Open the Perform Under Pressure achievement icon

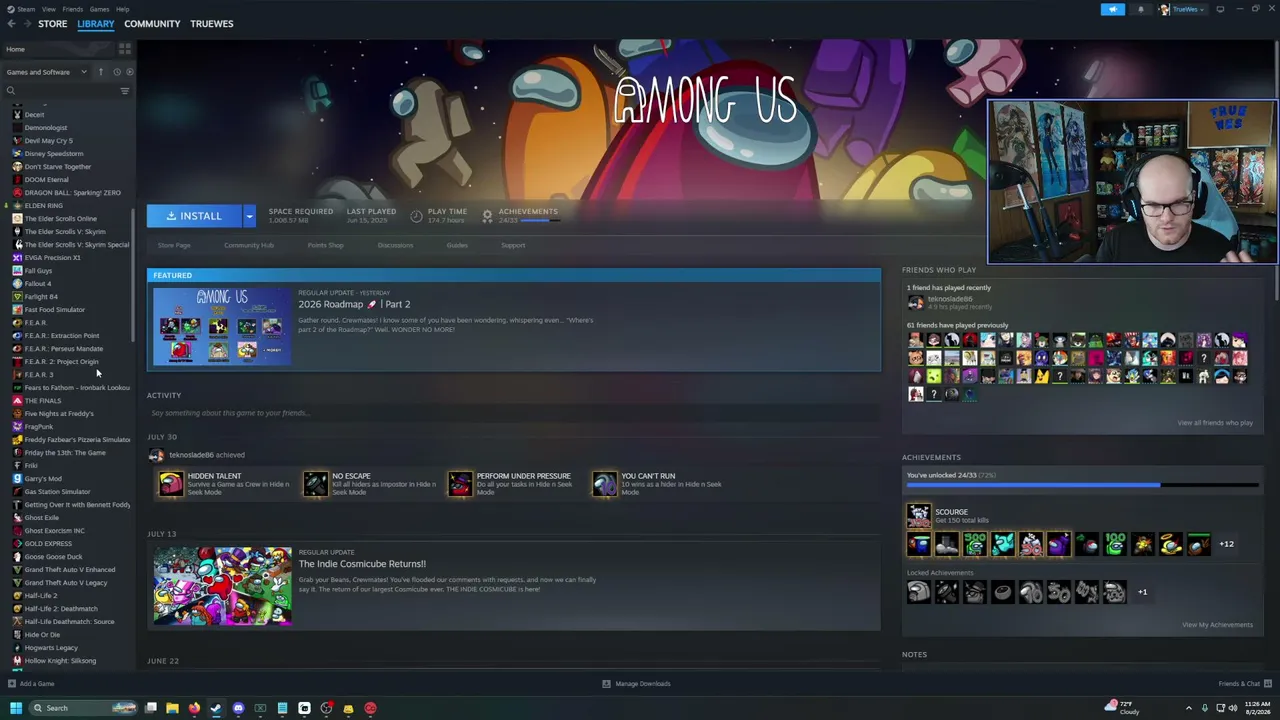(x=460, y=484)
